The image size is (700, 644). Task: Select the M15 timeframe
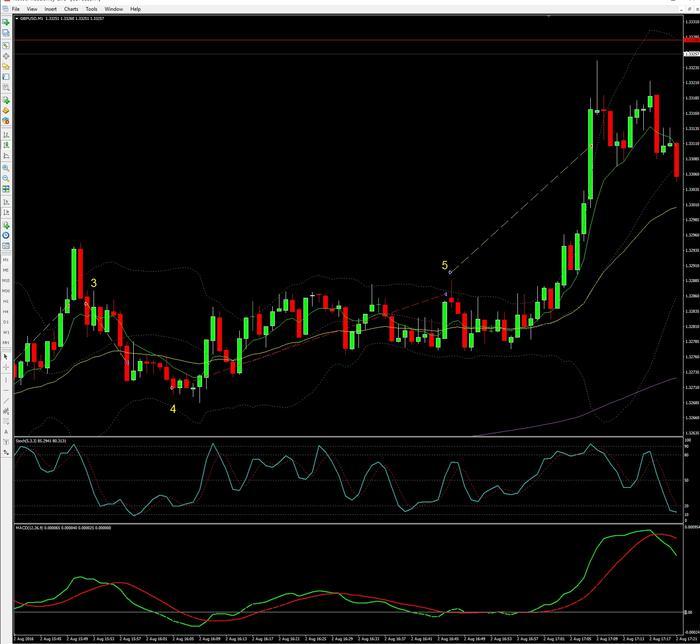click(x=6, y=280)
